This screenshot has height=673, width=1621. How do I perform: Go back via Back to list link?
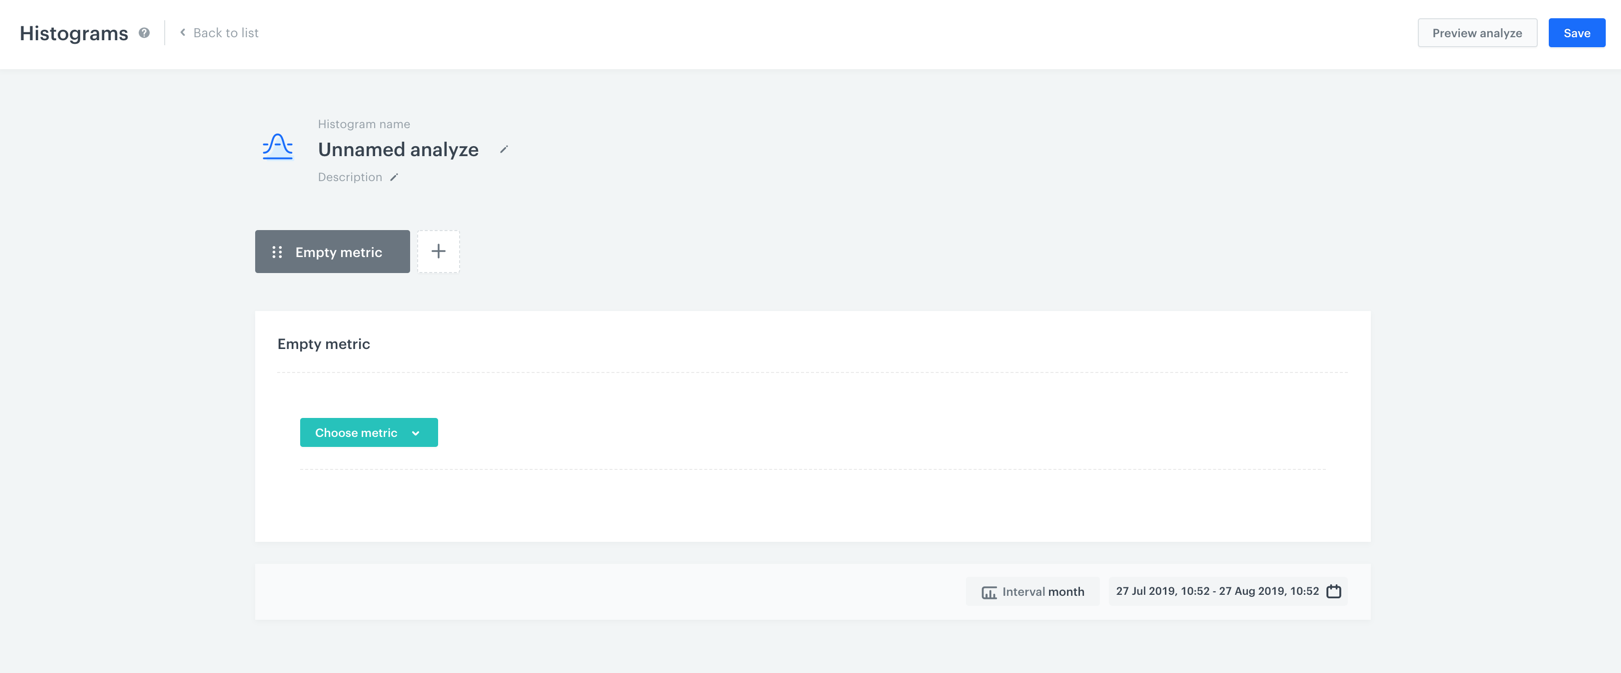[x=225, y=33]
